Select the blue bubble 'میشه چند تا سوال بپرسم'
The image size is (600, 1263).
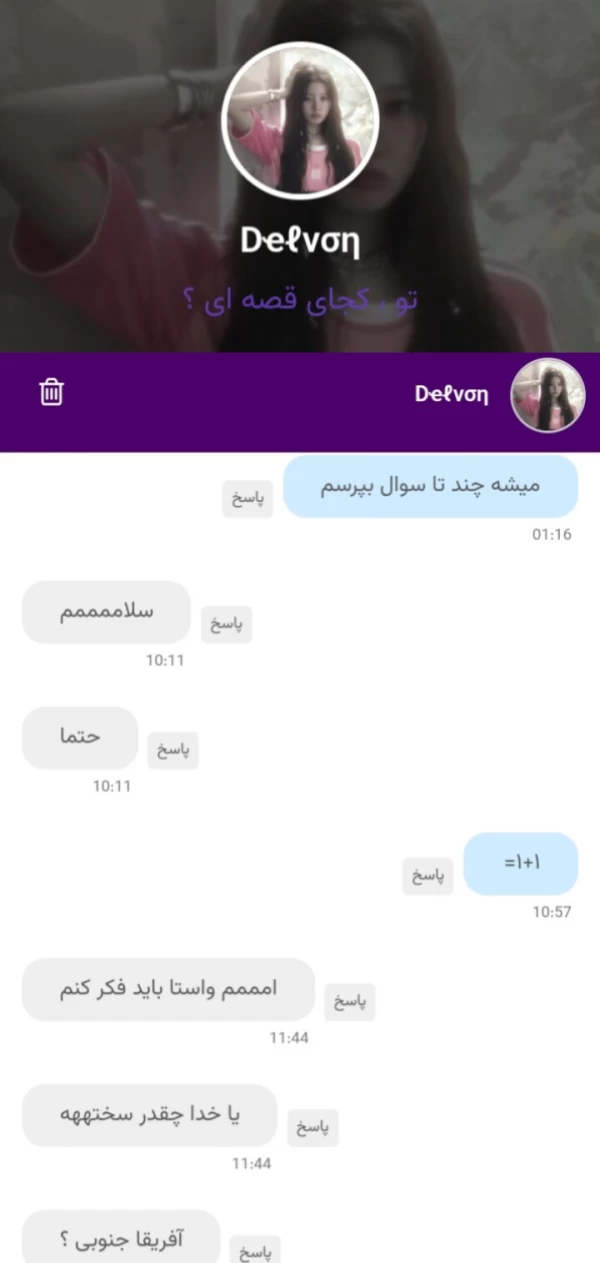[431, 486]
